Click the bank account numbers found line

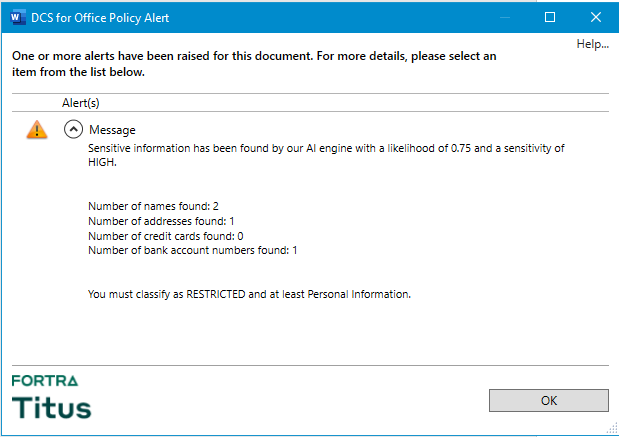click(x=192, y=250)
